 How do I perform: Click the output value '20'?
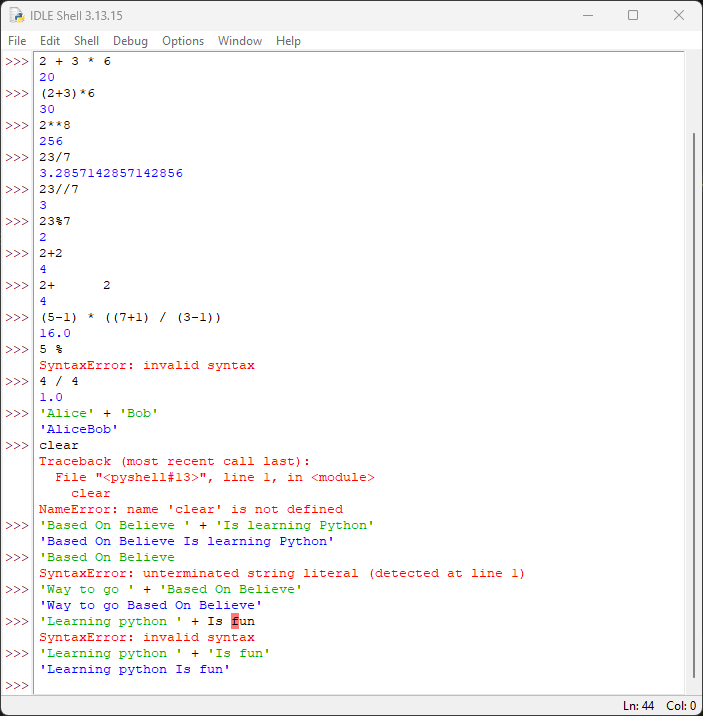coord(47,77)
